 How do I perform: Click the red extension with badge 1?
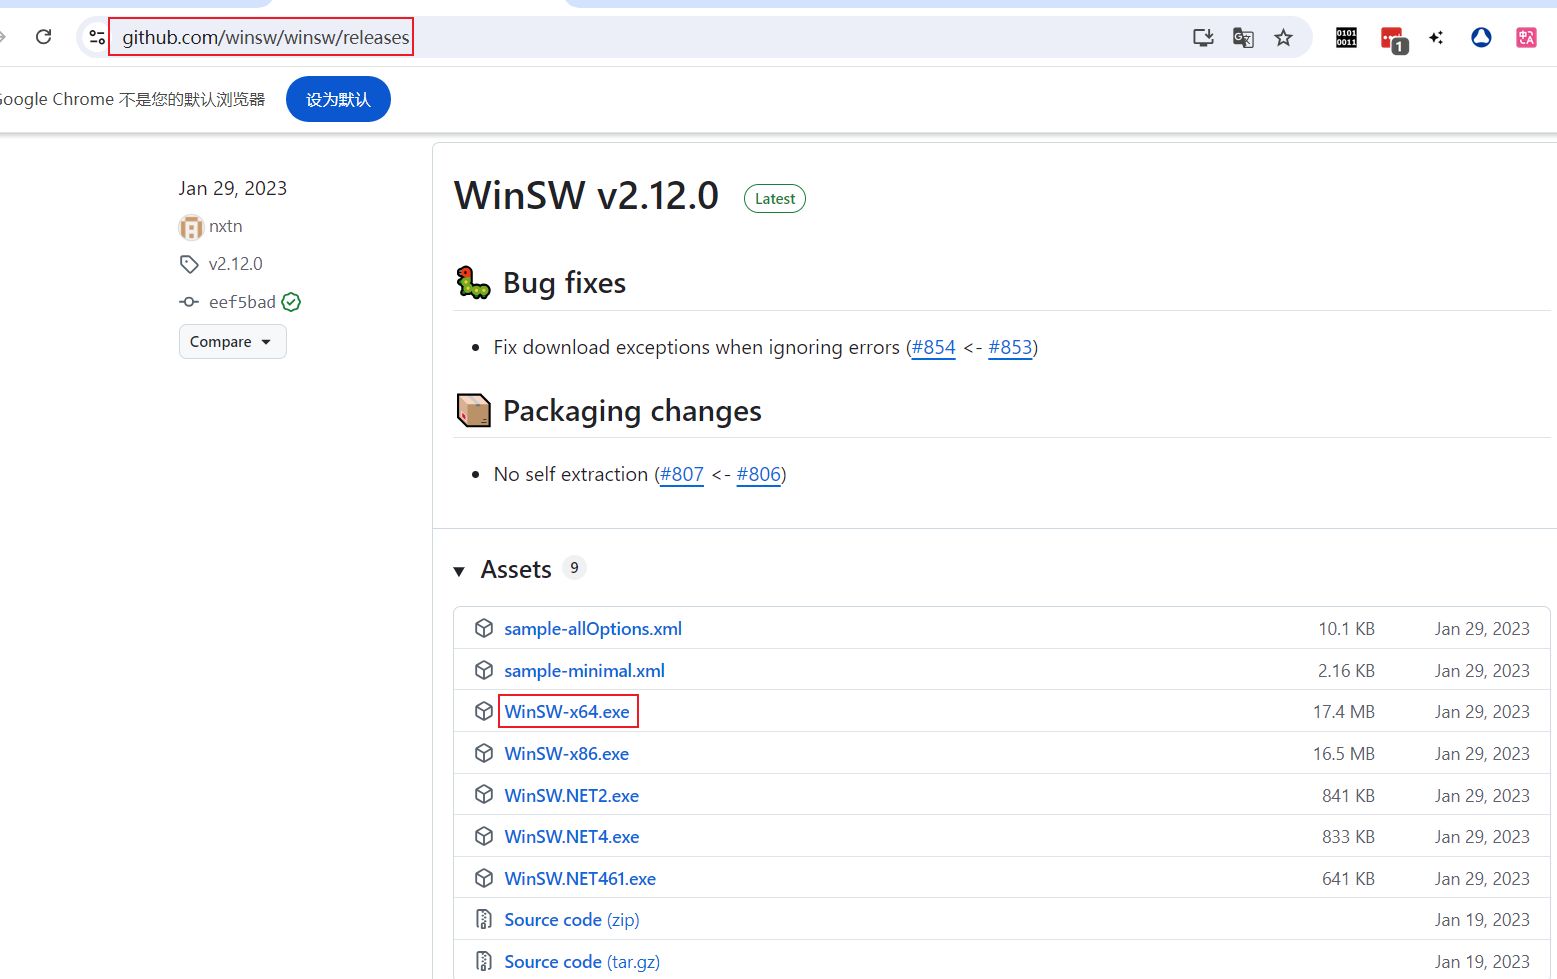point(1392,38)
